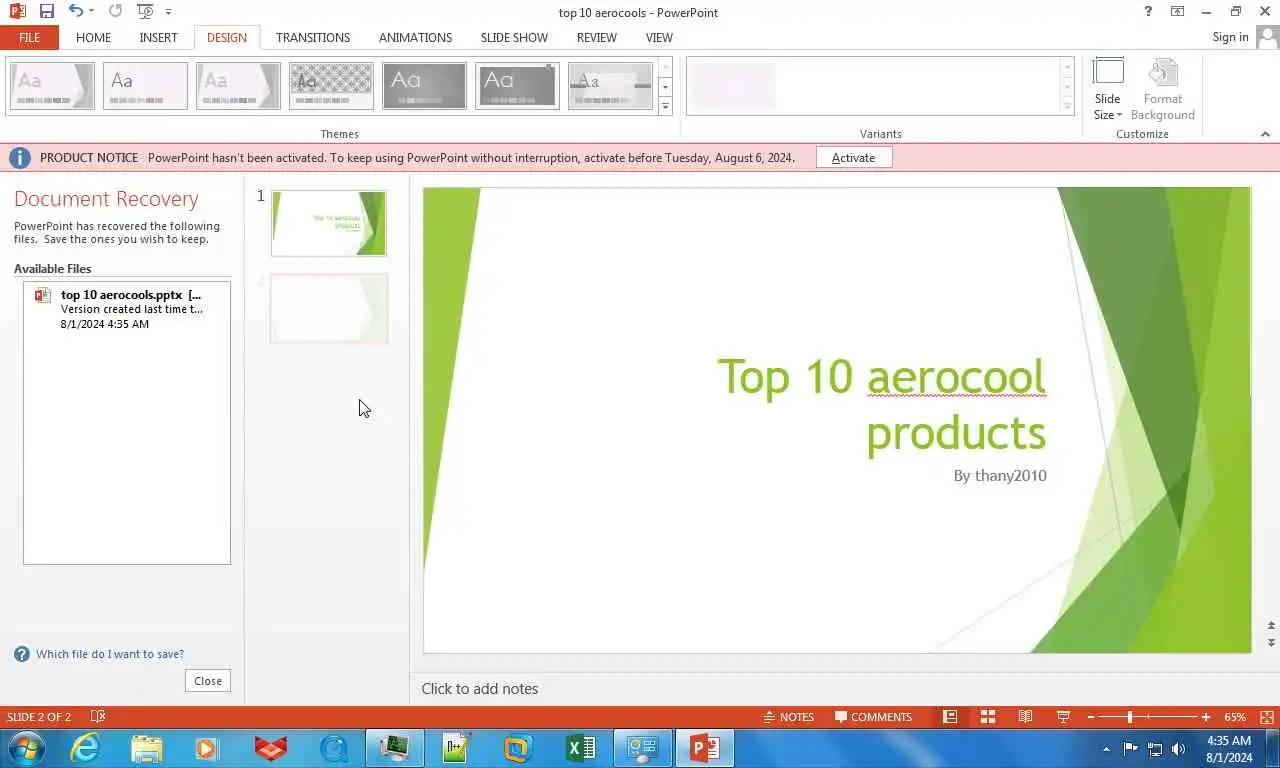
Task: Switch to Normal view
Action: (x=950, y=717)
